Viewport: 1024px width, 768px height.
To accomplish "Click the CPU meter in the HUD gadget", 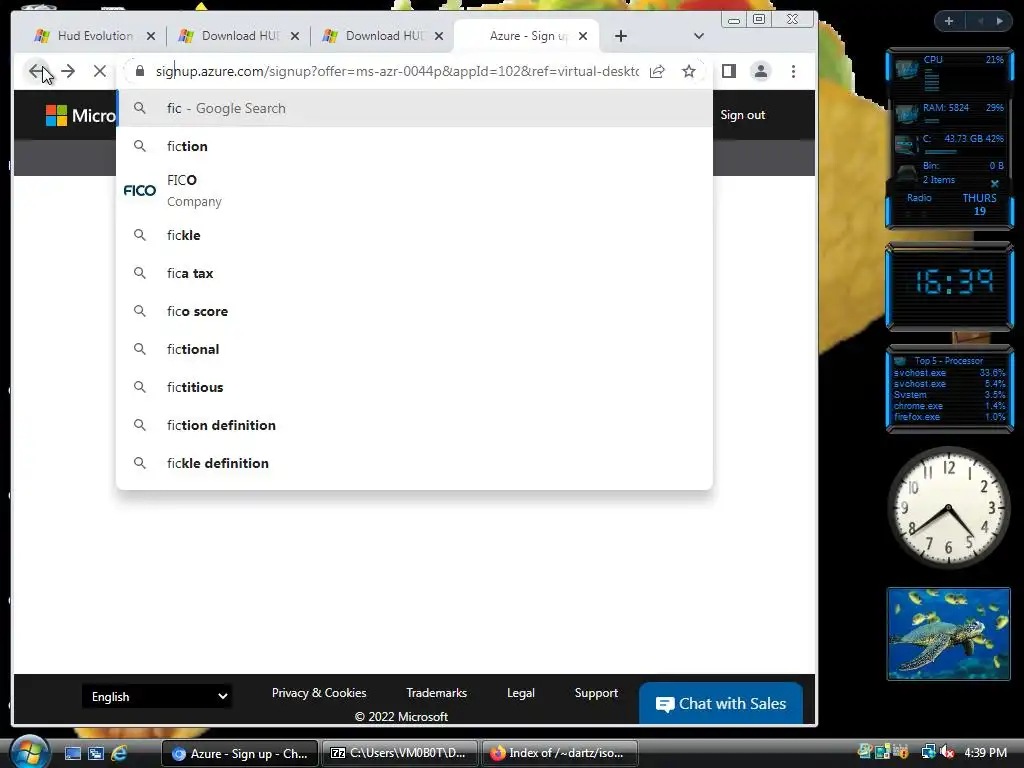I will pyautogui.click(x=949, y=74).
